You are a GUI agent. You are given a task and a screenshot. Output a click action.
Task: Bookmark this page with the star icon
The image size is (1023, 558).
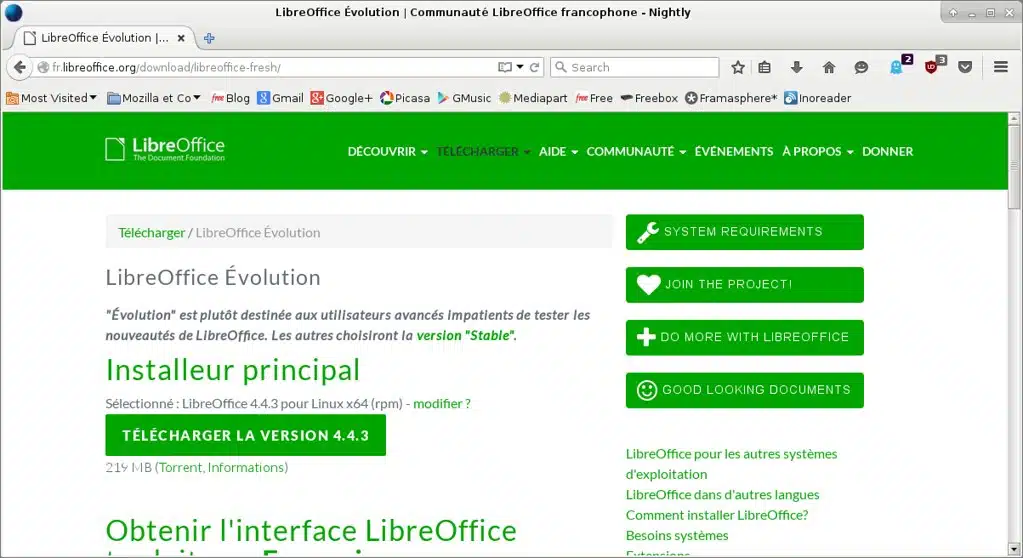click(738, 67)
